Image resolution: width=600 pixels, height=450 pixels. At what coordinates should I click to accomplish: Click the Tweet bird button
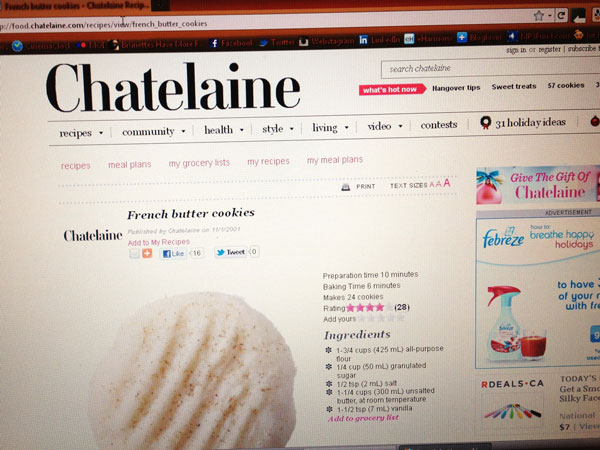230,252
